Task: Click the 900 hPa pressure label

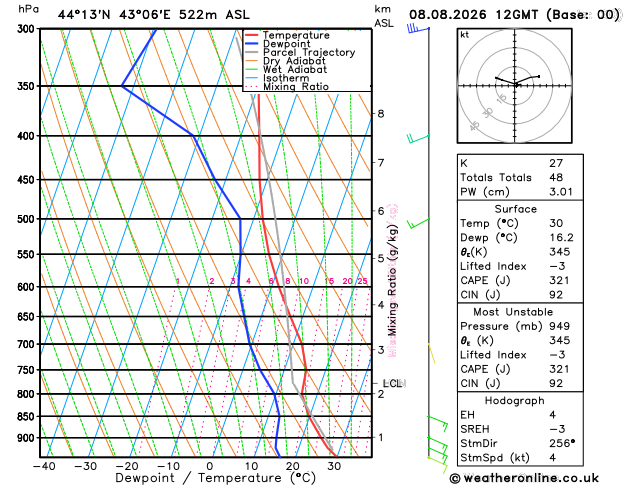Action: (28, 438)
